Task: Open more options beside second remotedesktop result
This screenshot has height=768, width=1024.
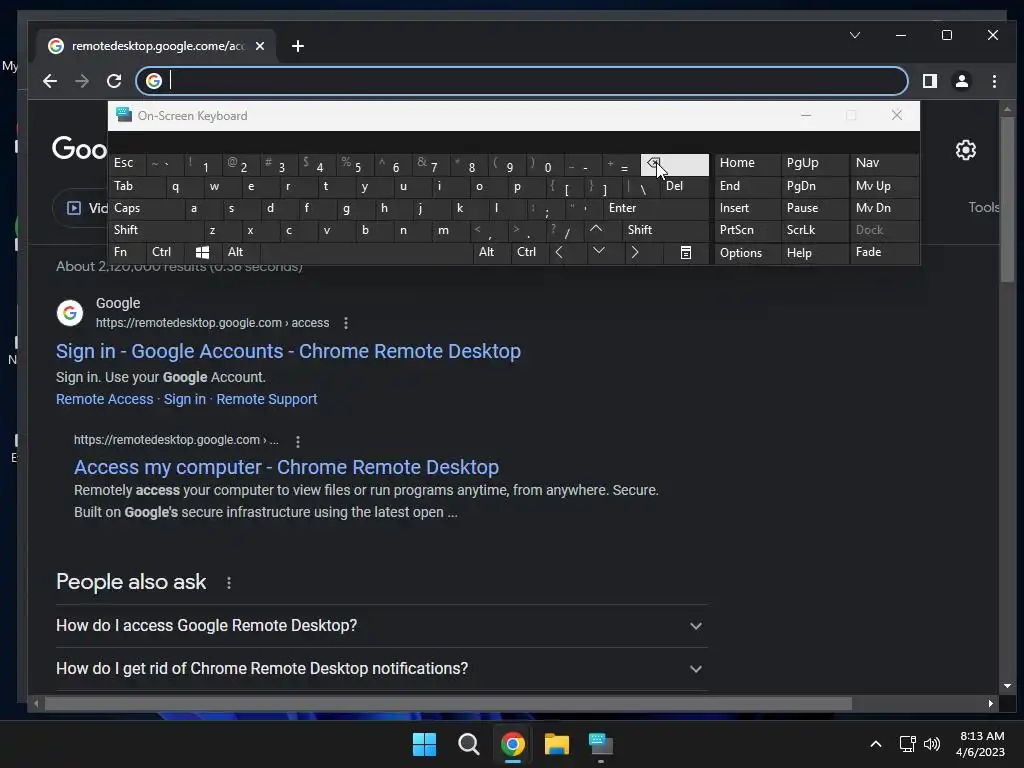Action: (x=298, y=442)
